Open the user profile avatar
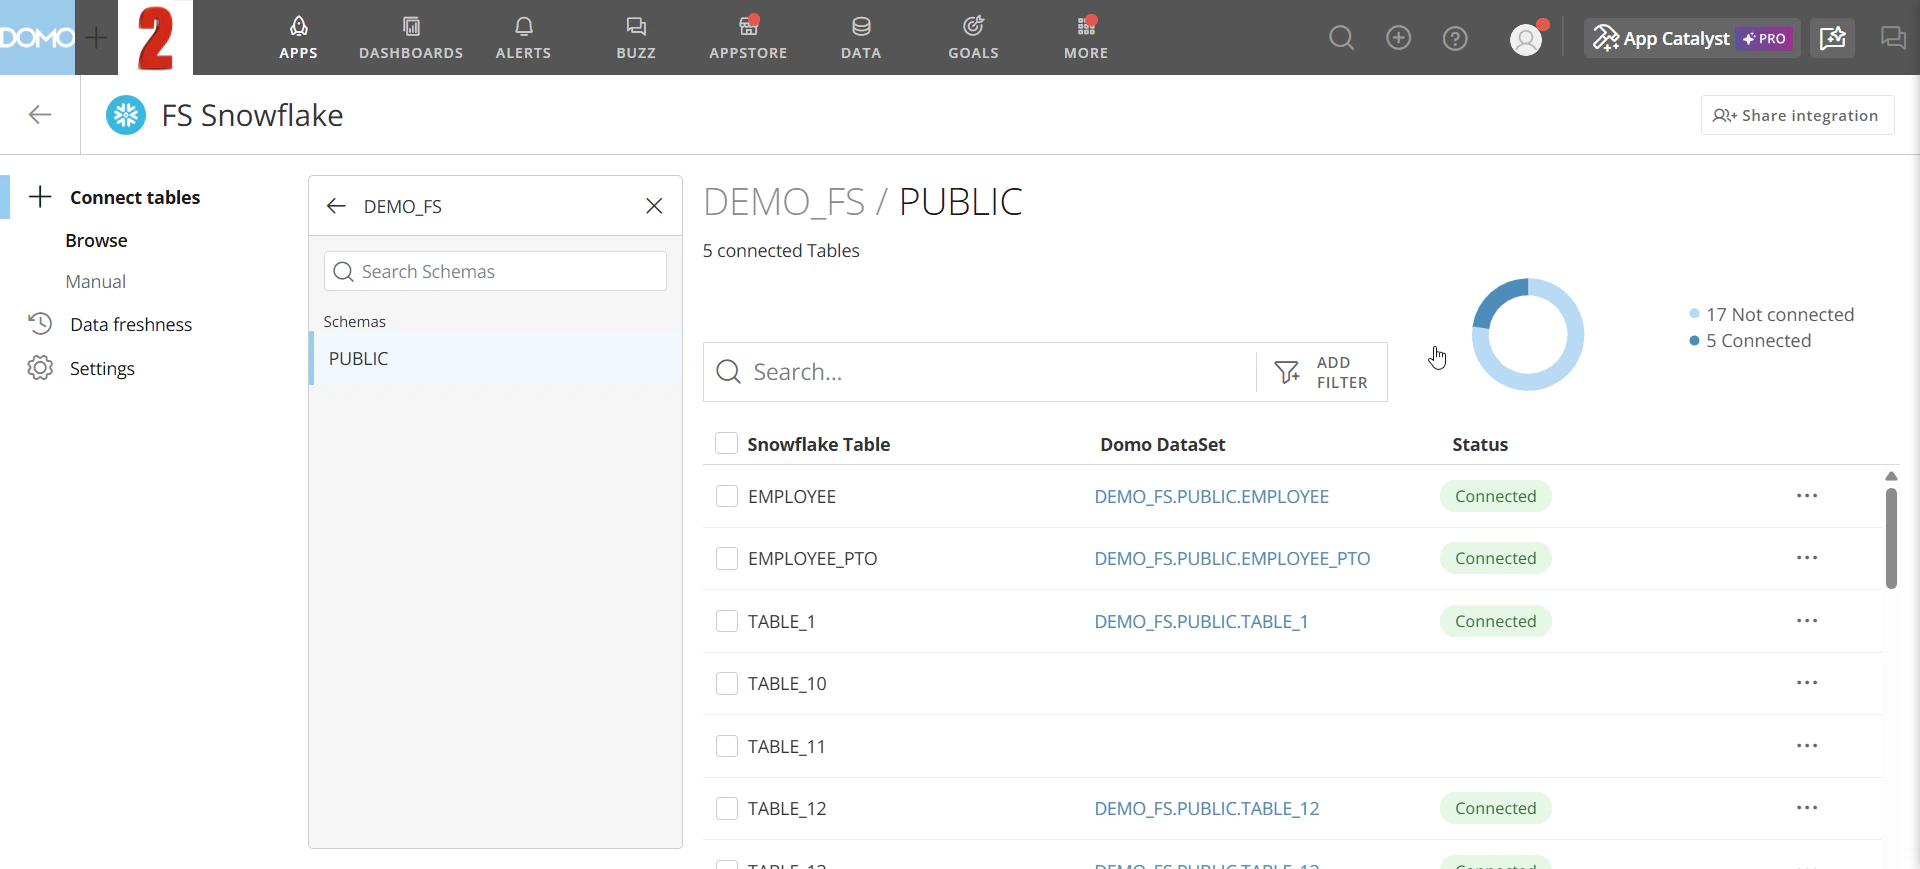 coord(1526,39)
